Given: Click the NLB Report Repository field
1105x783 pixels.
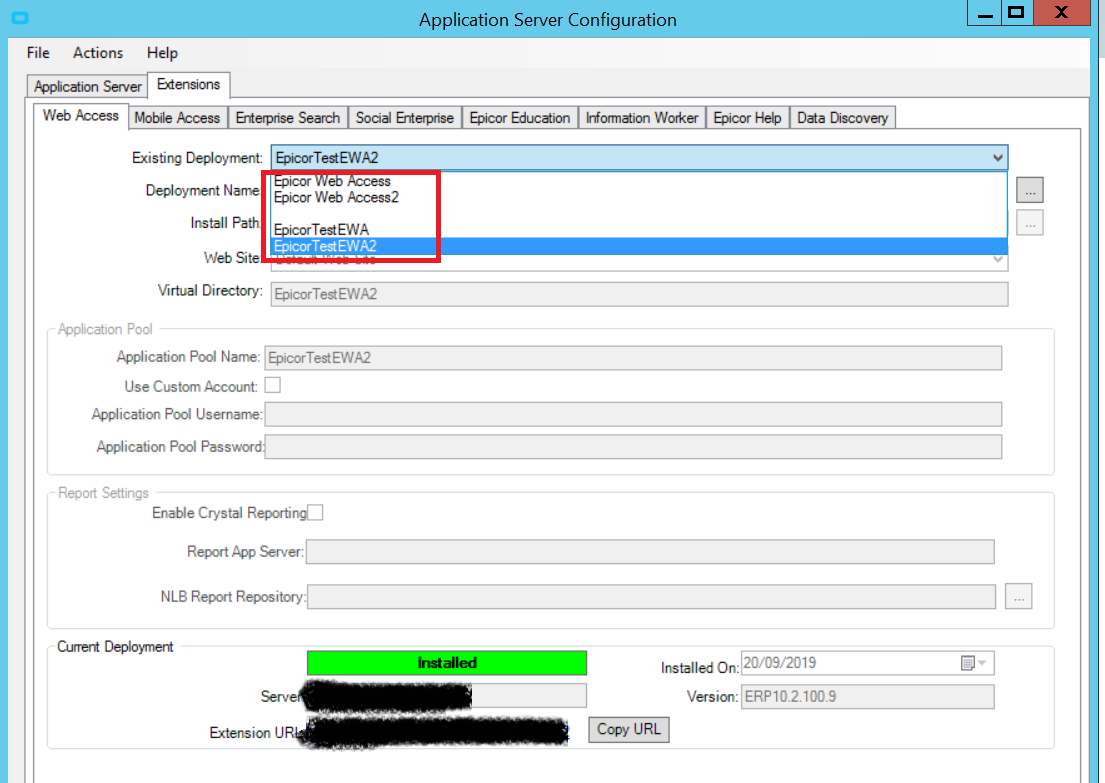Looking at the screenshot, I should click(x=651, y=596).
